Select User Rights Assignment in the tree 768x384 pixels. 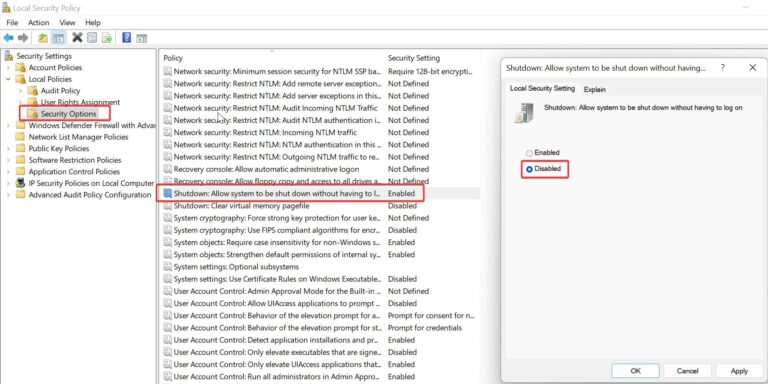pyautogui.click(x=80, y=102)
